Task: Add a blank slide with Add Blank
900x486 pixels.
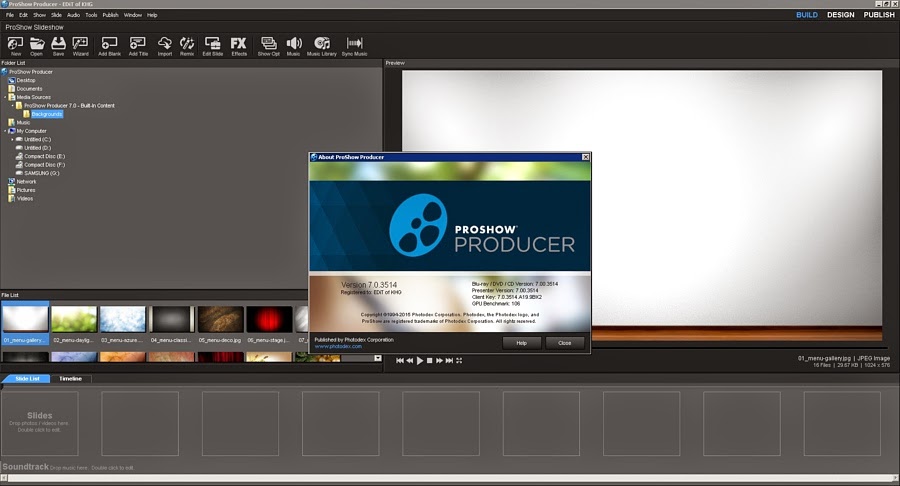Action: (x=109, y=46)
